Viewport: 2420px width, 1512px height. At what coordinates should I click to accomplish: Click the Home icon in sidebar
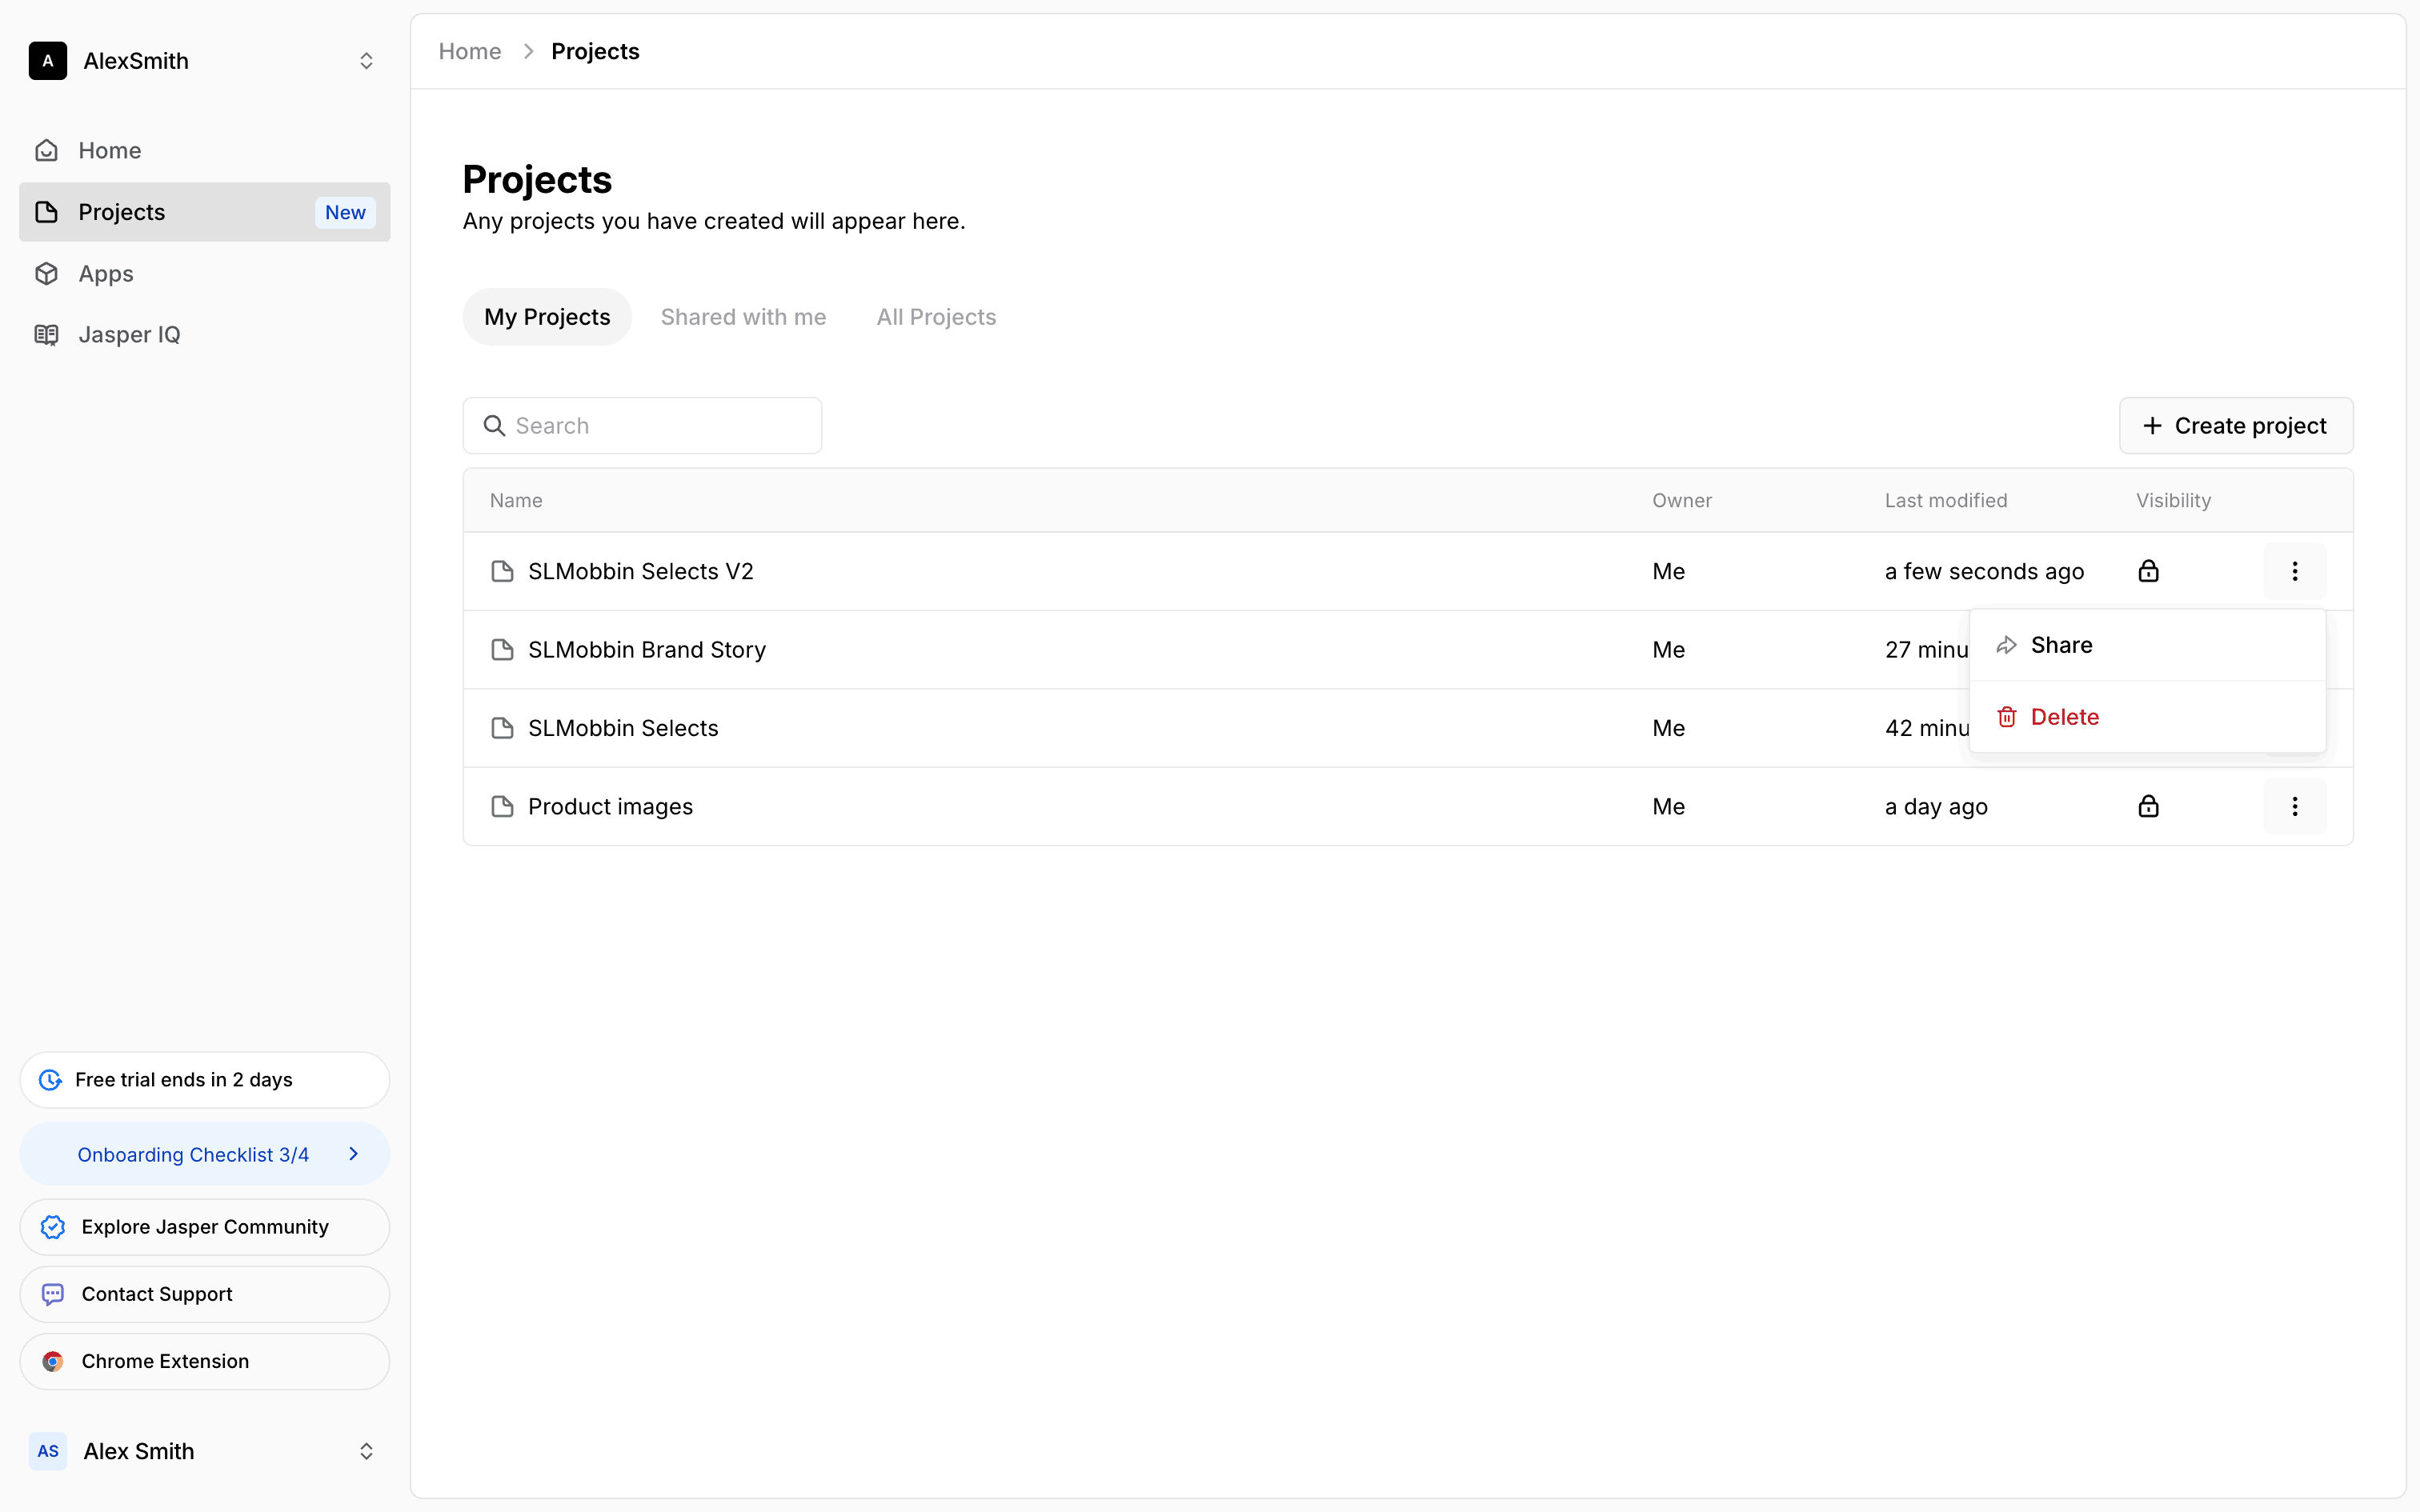point(47,150)
